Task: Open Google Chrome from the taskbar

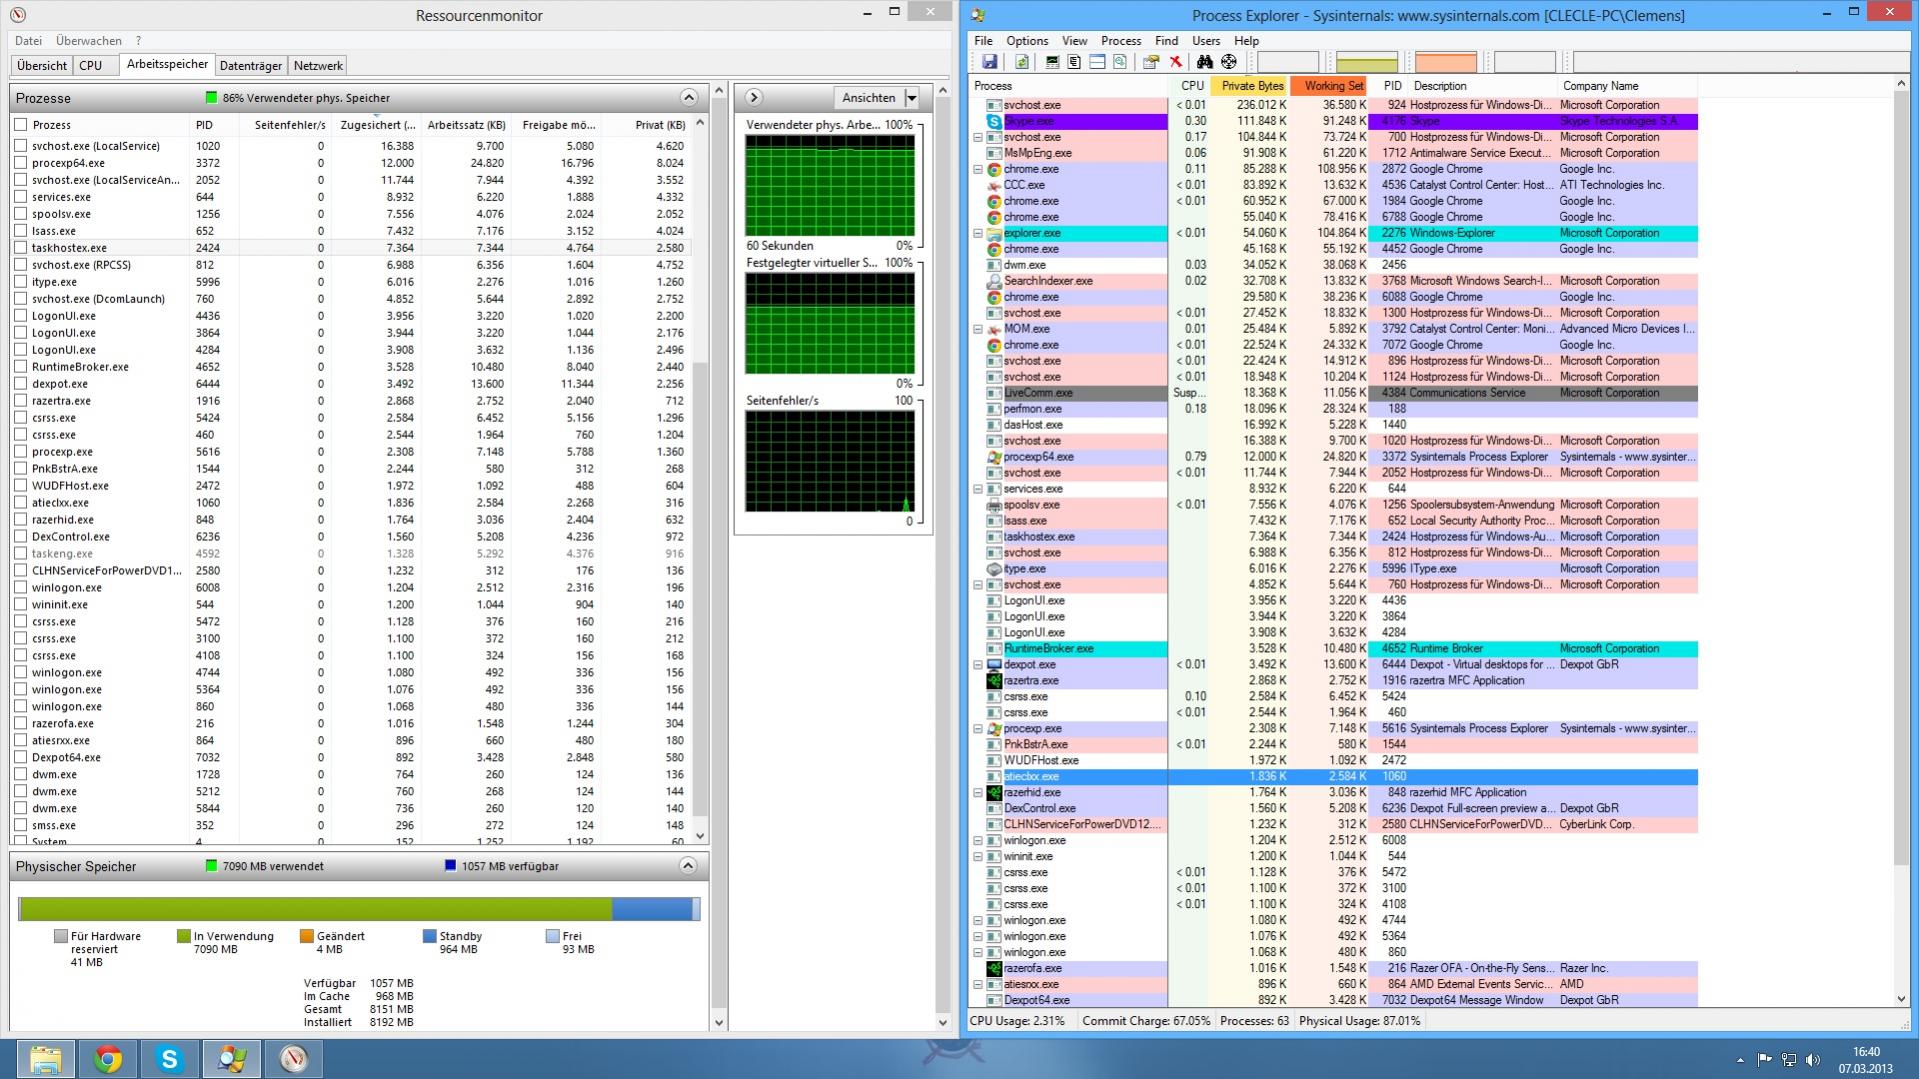Action: click(x=108, y=1059)
